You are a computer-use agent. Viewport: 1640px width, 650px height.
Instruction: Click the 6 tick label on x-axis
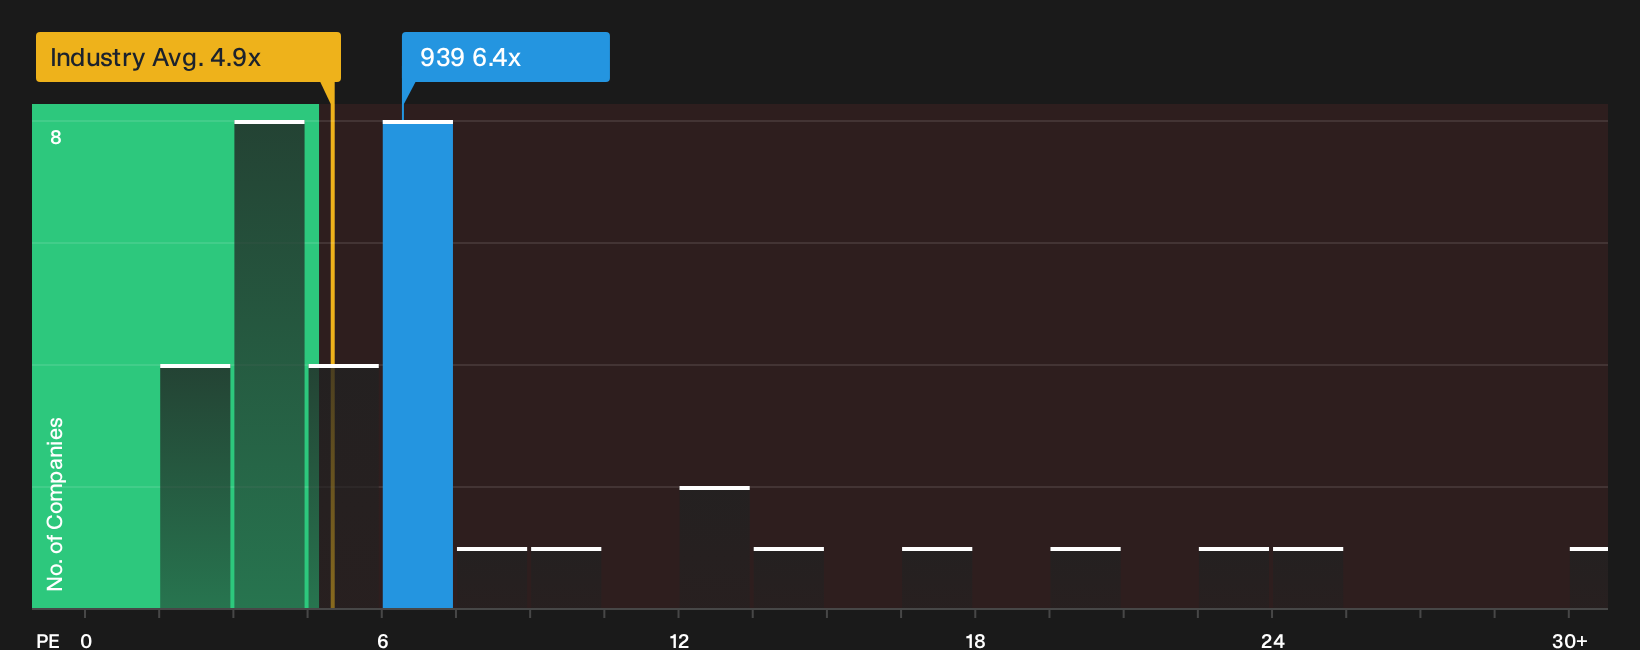coord(383,641)
